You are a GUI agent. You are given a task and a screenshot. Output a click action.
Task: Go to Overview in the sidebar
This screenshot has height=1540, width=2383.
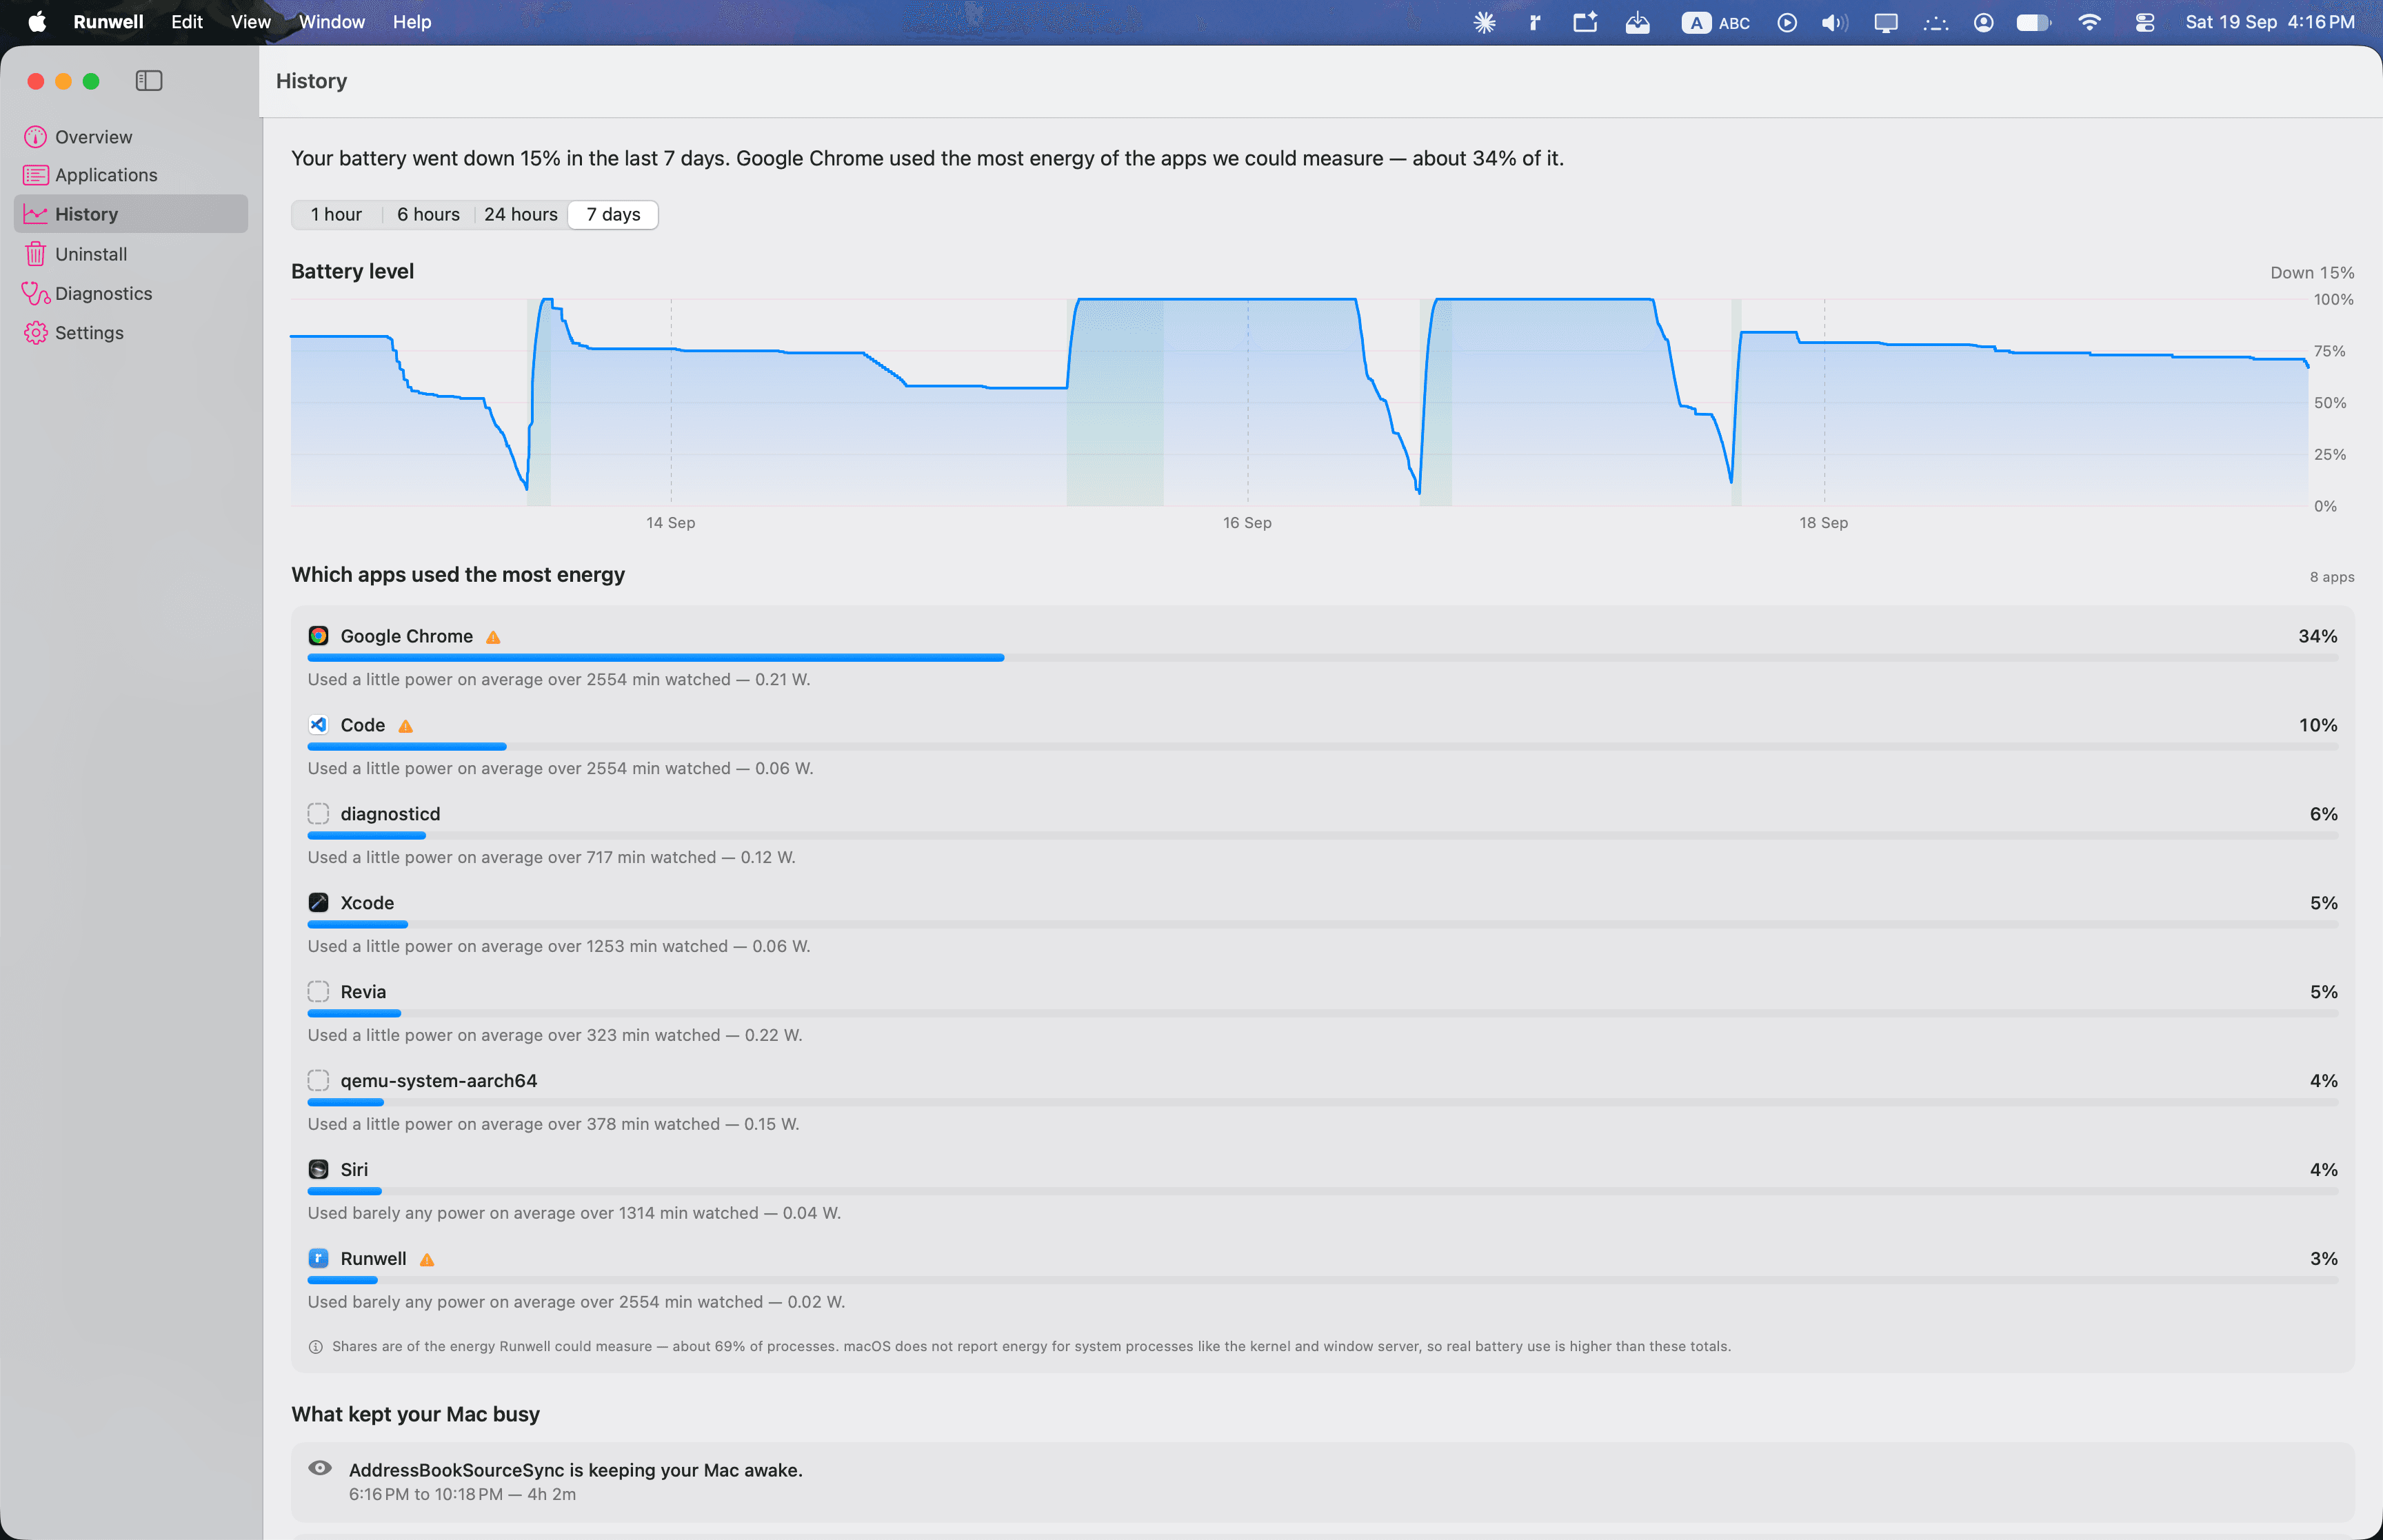[x=131, y=137]
